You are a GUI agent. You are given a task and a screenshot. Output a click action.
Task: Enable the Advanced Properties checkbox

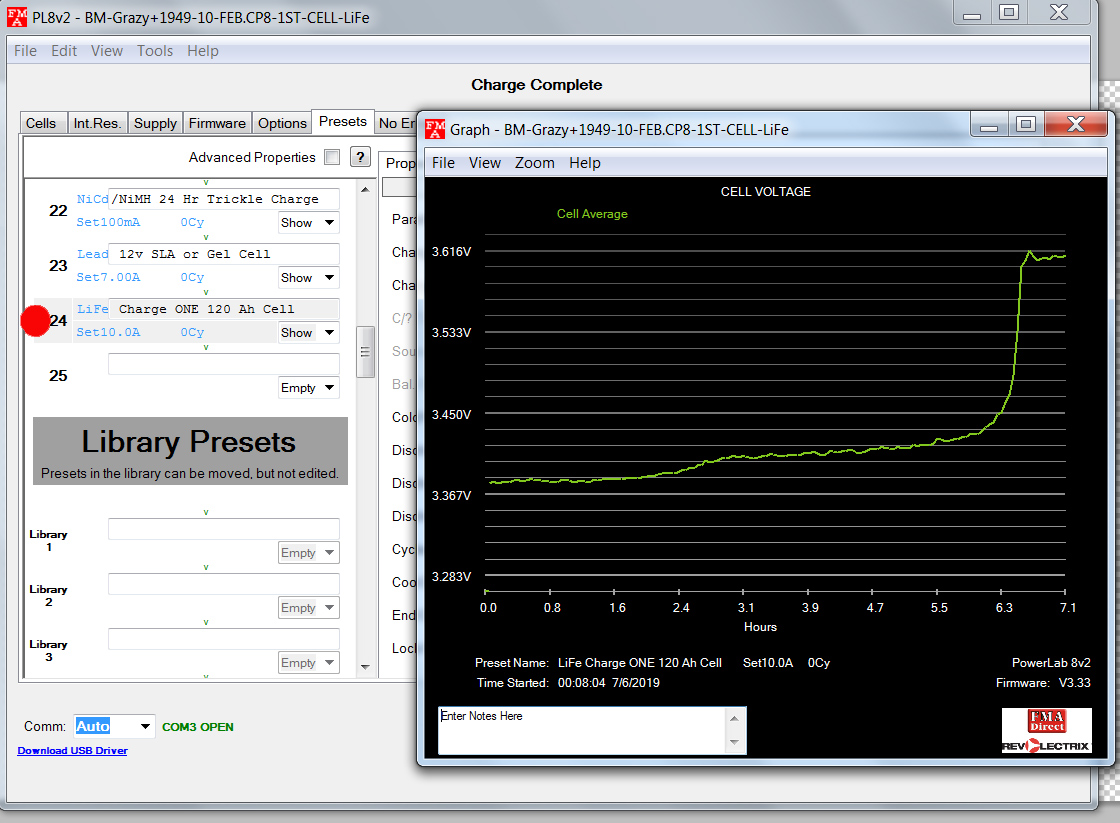[332, 157]
